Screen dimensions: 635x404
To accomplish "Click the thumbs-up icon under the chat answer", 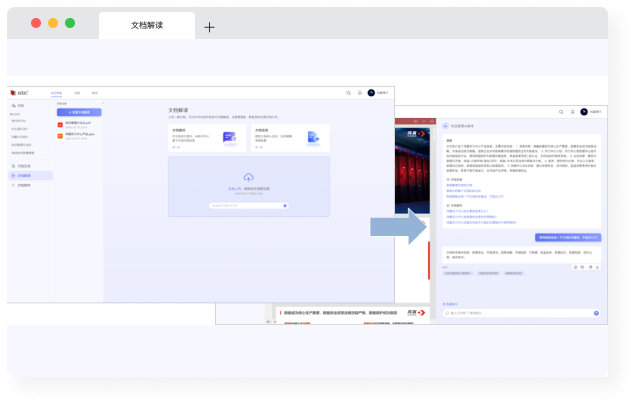I will coord(578,267).
